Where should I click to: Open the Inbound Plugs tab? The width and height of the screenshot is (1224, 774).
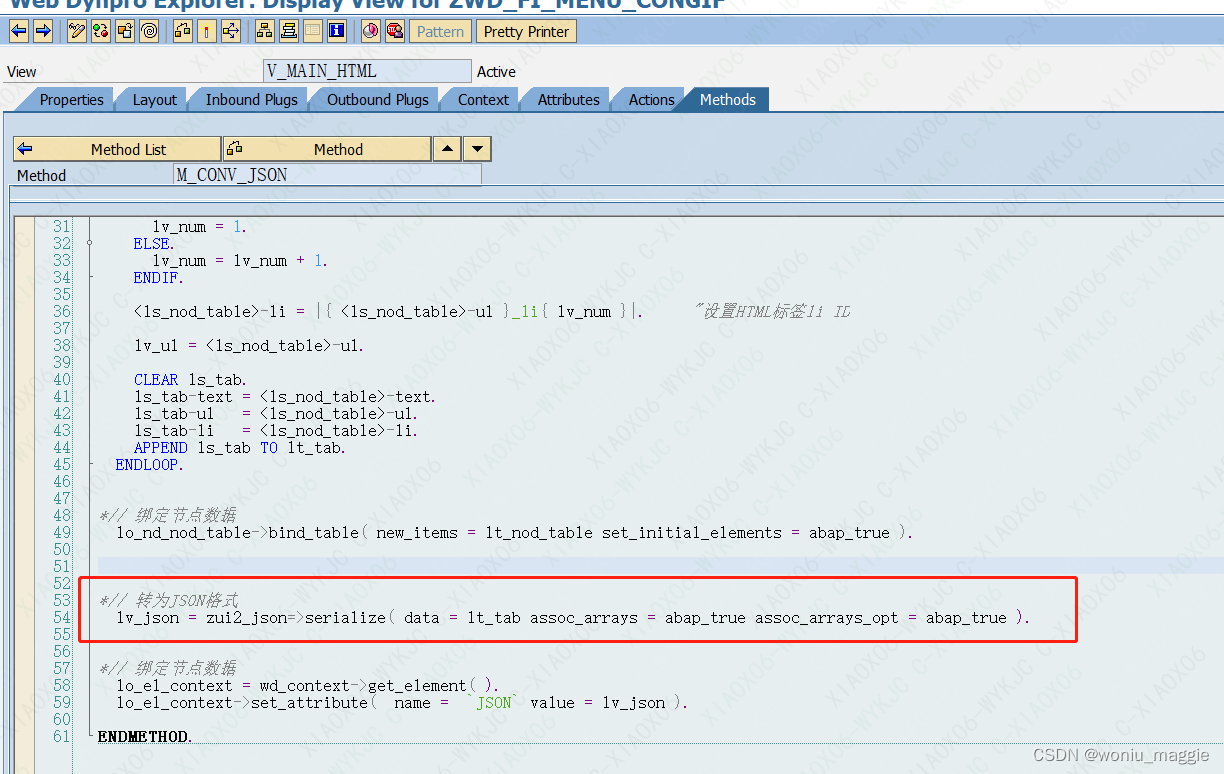tap(252, 99)
